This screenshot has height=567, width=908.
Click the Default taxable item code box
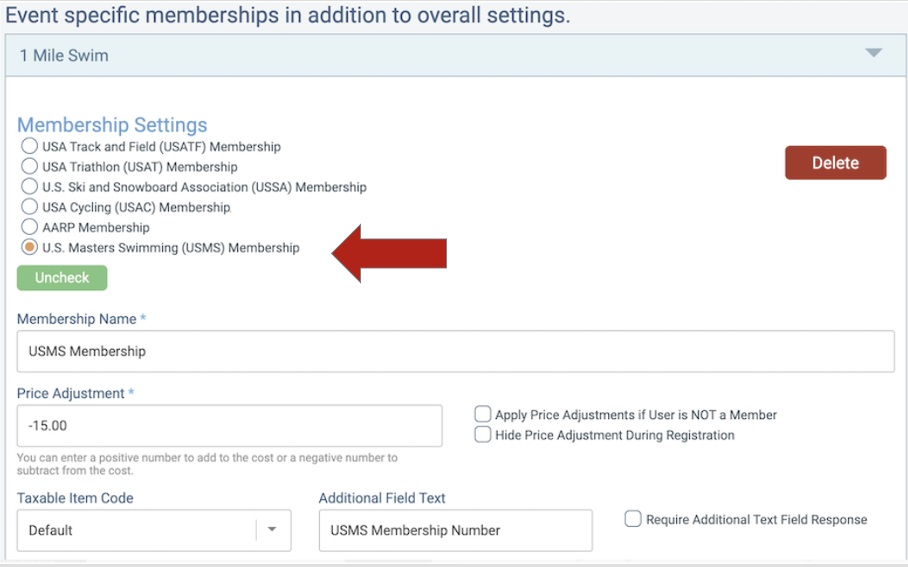tap(135, 530)
